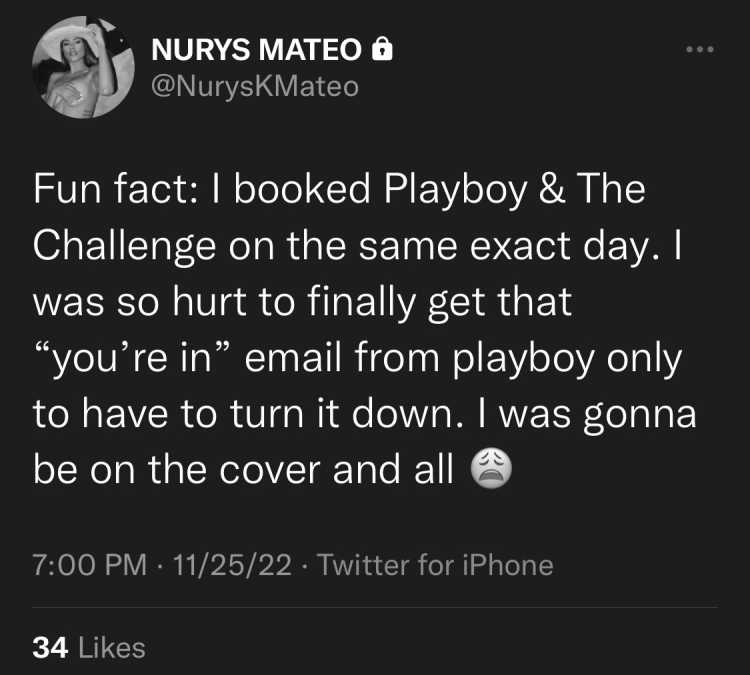The image size is (750, 675).
Task: Click the @NurysKMateo handle
Action: pyautogui.click(x=255, y=87)
